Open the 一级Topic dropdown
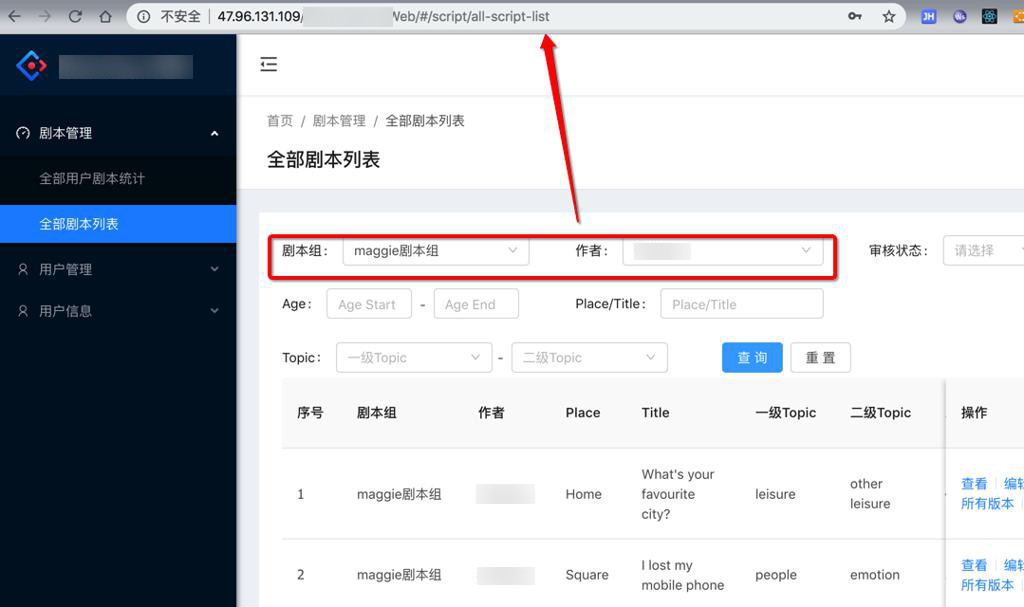The image size is (1024, 607). click(x=414, y=358)
